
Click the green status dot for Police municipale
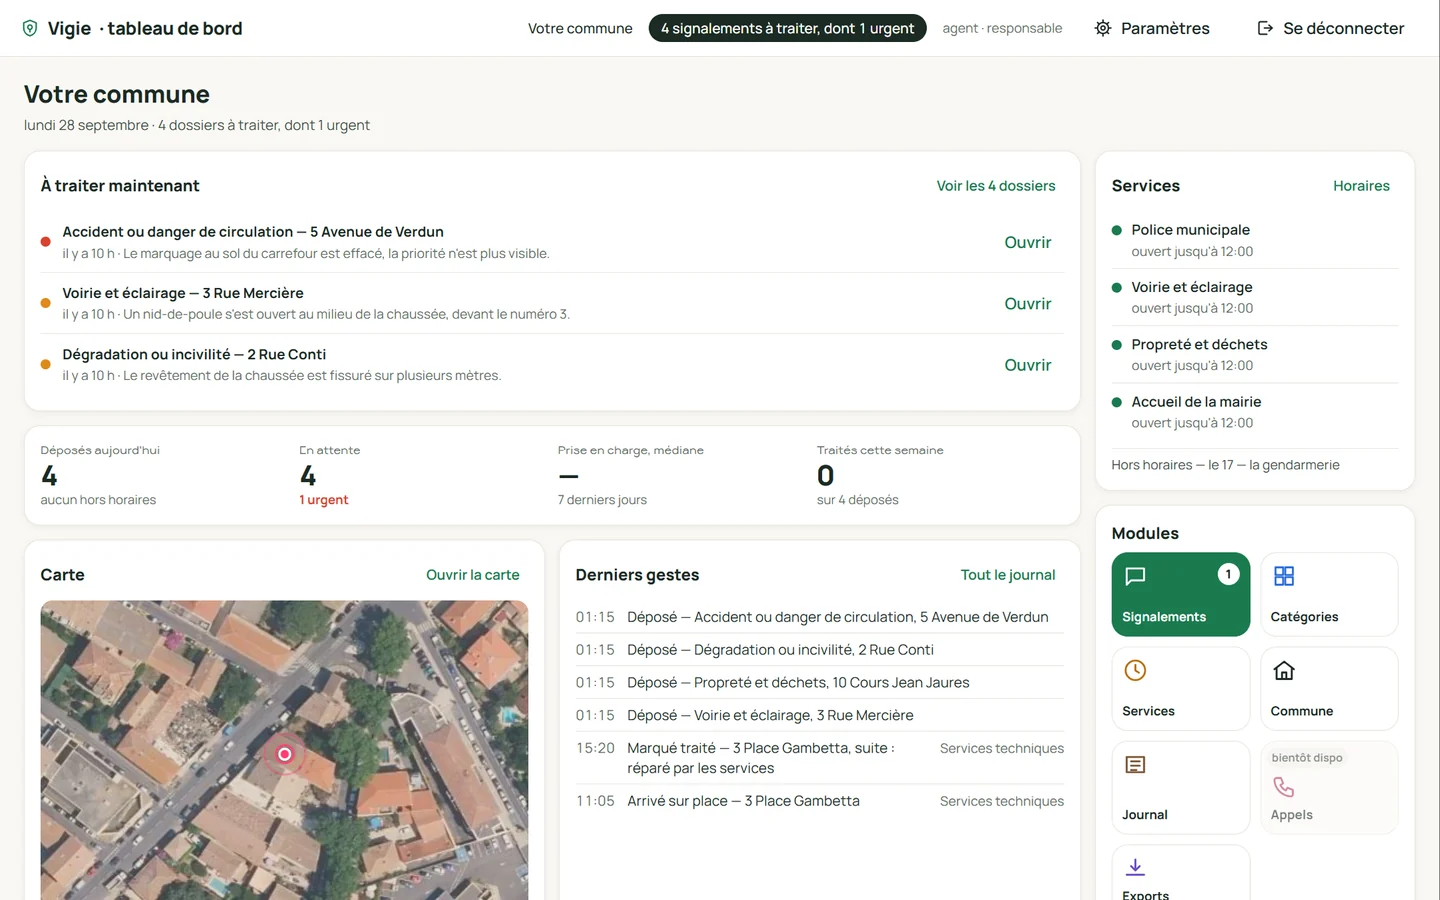(1117, 230)
